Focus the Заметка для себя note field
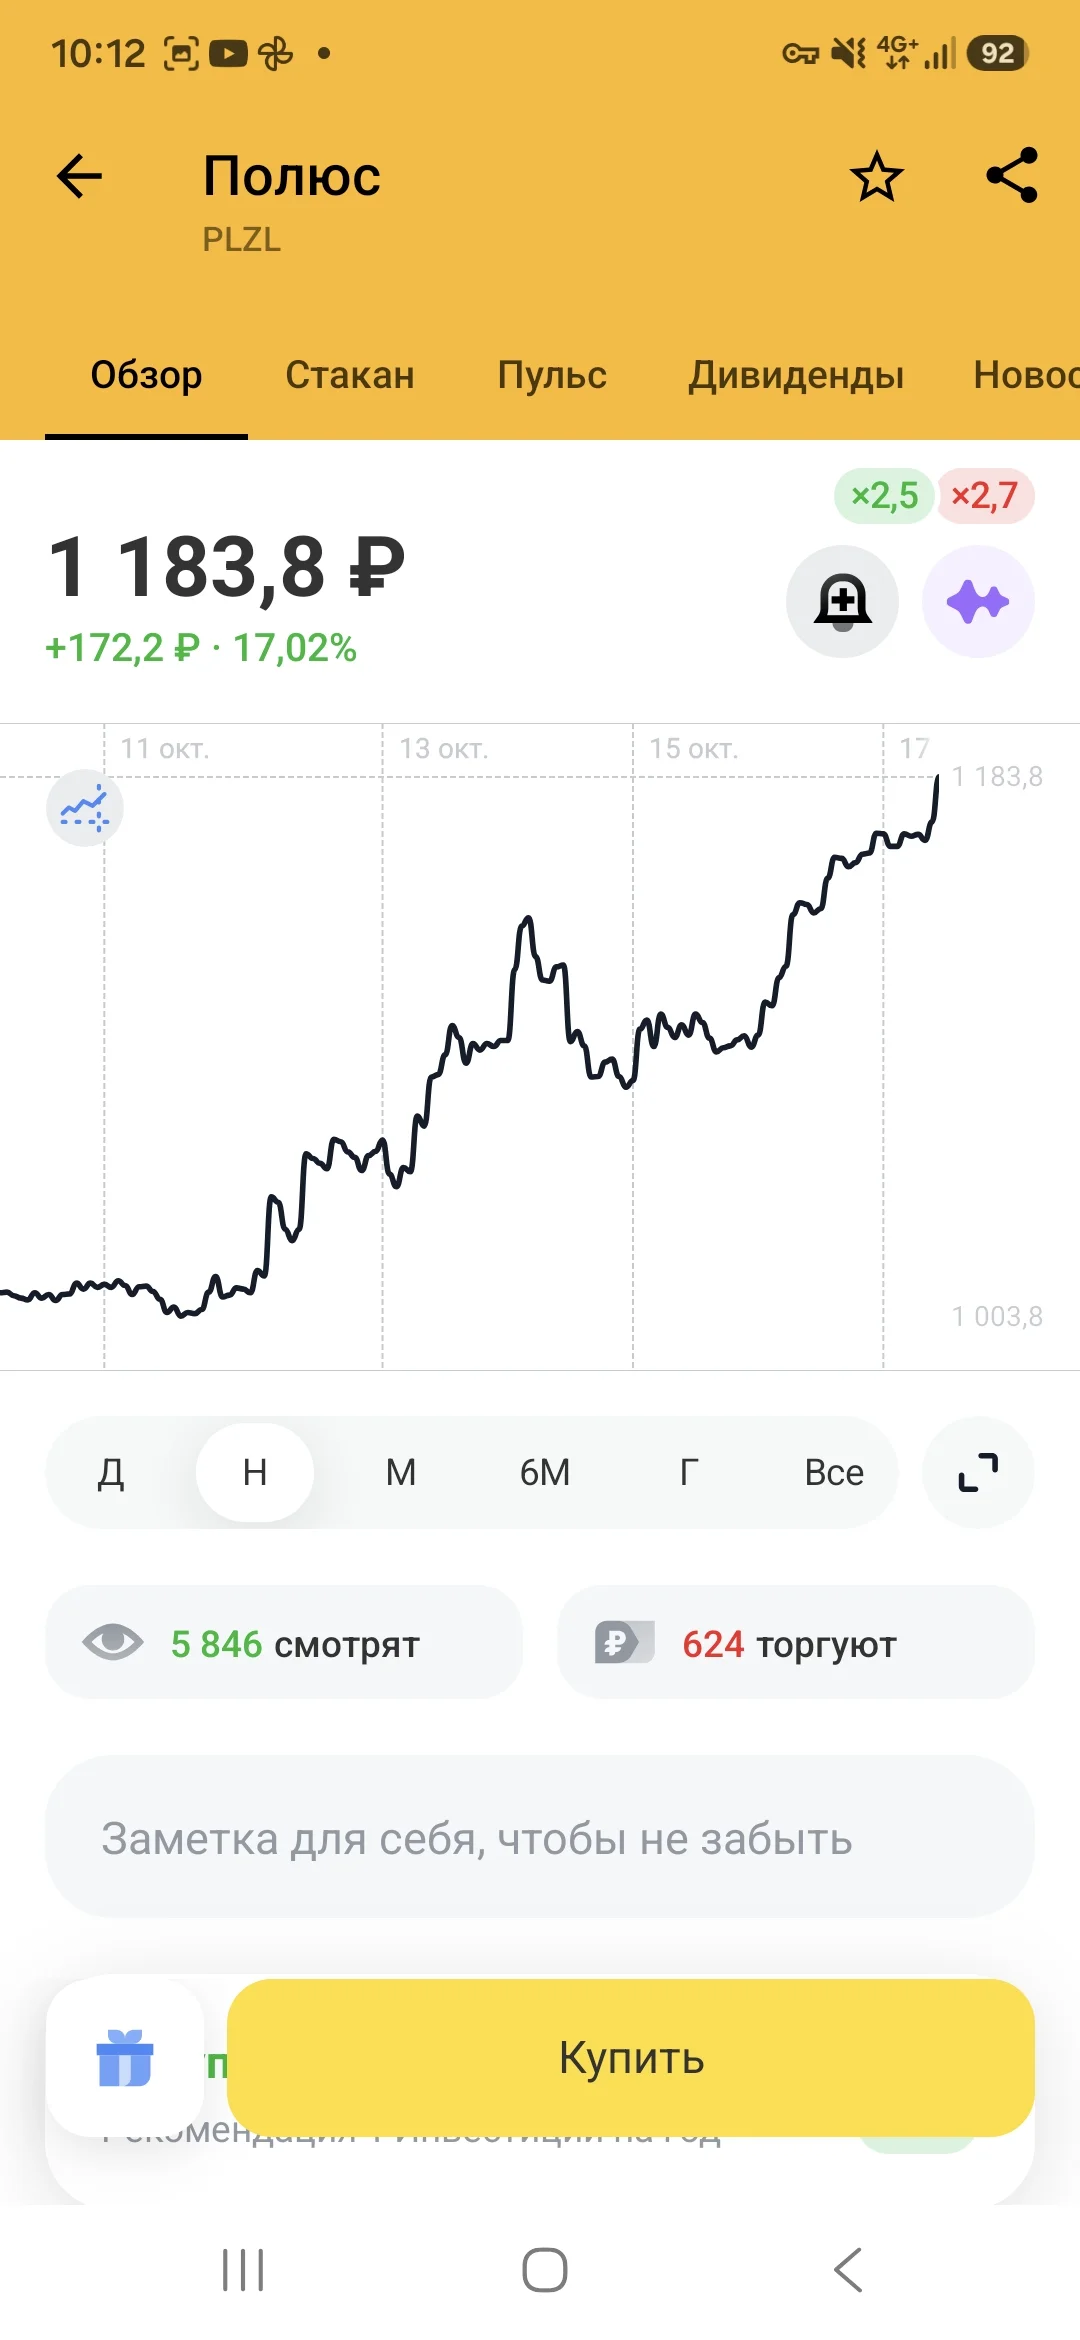Screen dimensions: 1080x2340 540,1837
